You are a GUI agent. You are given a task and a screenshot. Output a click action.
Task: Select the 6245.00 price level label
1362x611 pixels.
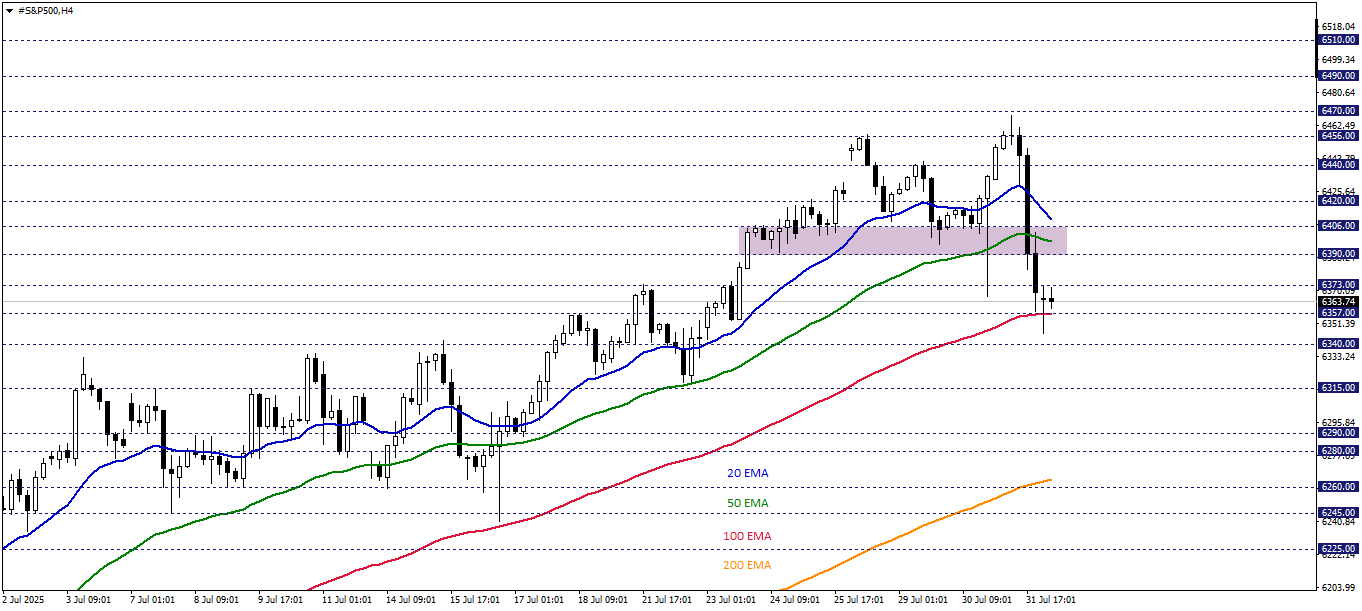[1338, 513]
